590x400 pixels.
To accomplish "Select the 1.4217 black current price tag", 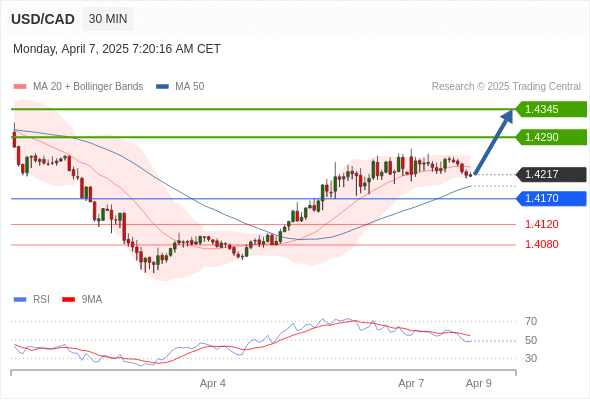I will 551,174.
